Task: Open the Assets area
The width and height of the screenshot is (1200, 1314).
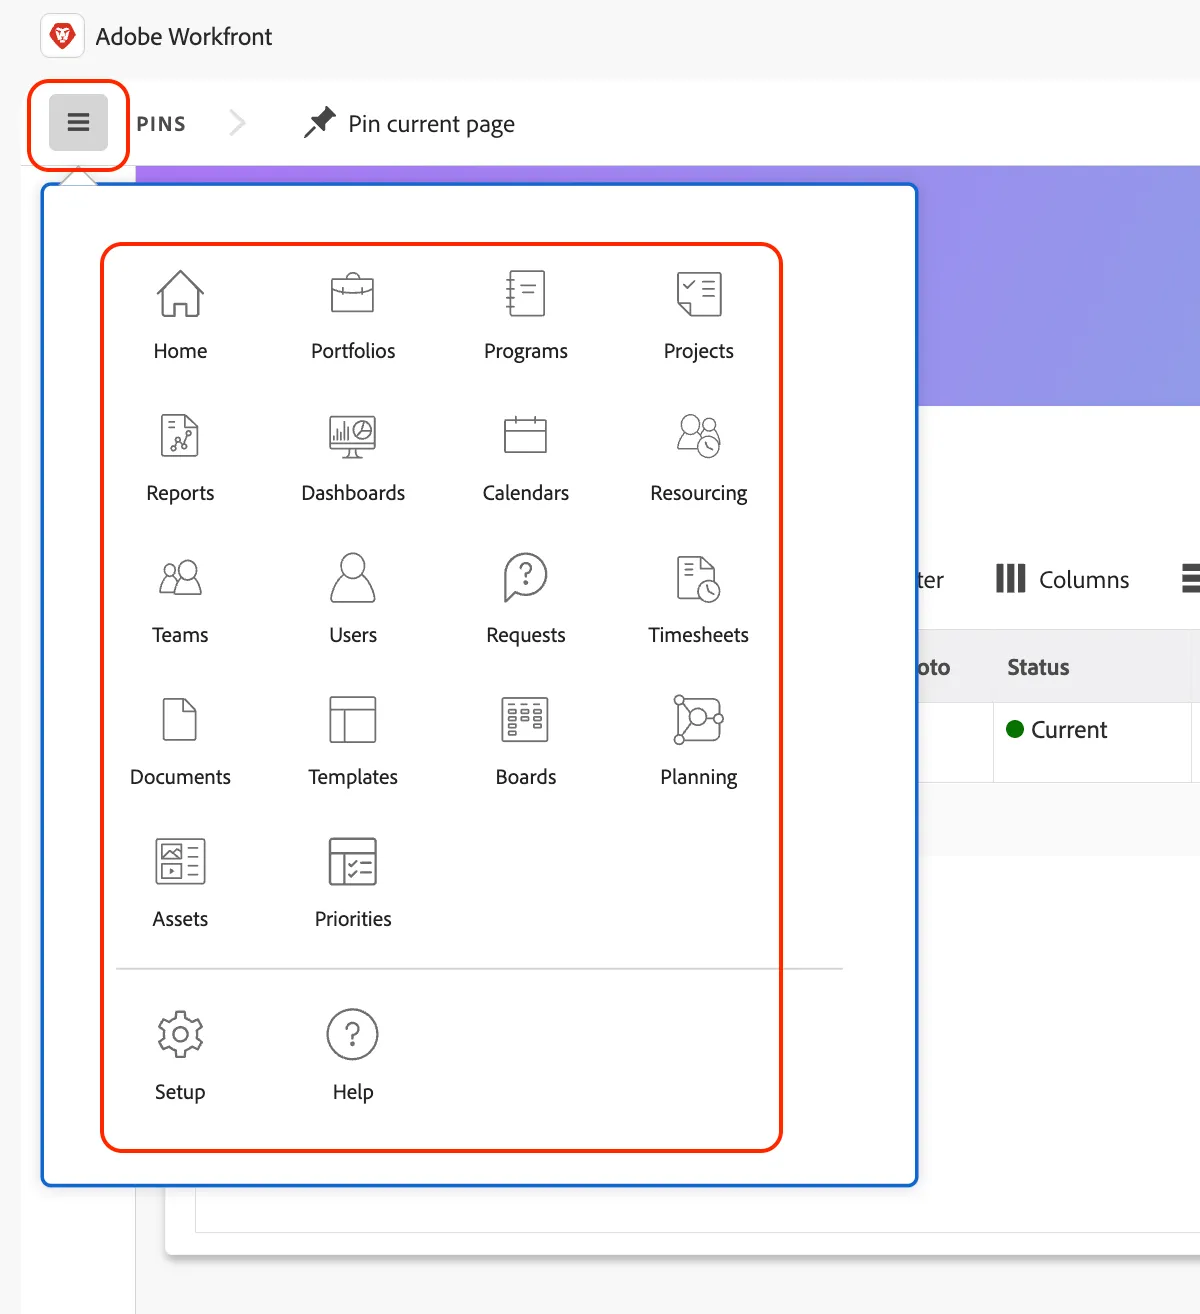Action: (x=180, y=883)
